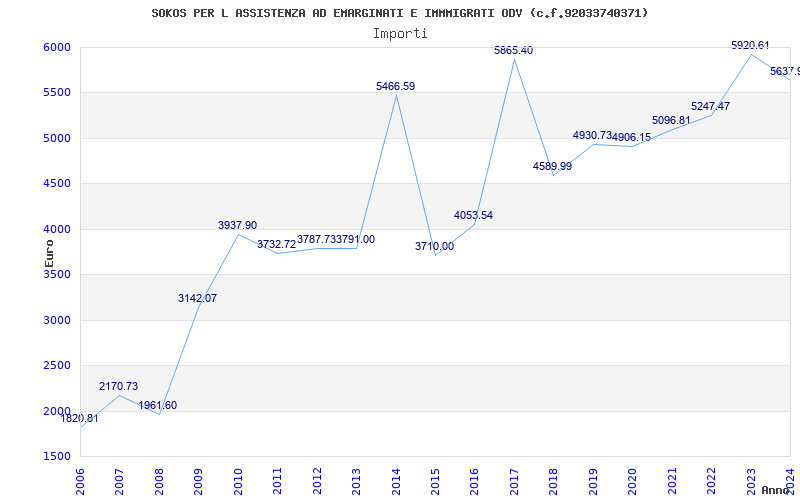
Task: Click the 2012 year tick label
Action: click(x=317, y=481)
